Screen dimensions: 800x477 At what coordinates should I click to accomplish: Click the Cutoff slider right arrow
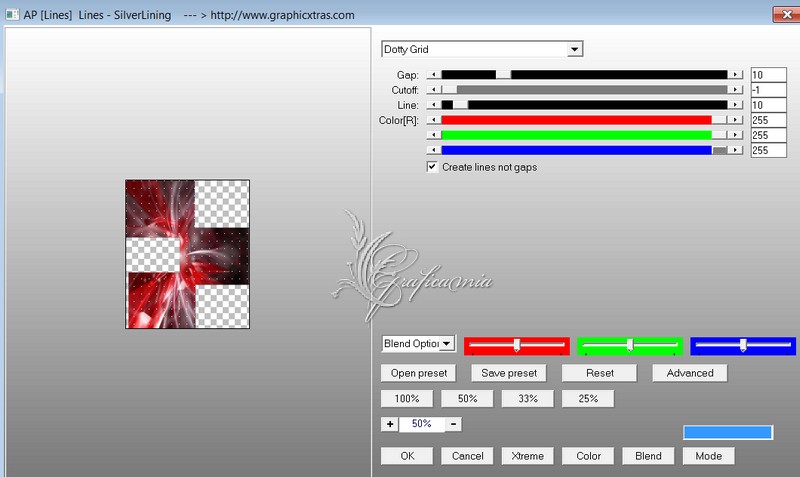[735, 90]
